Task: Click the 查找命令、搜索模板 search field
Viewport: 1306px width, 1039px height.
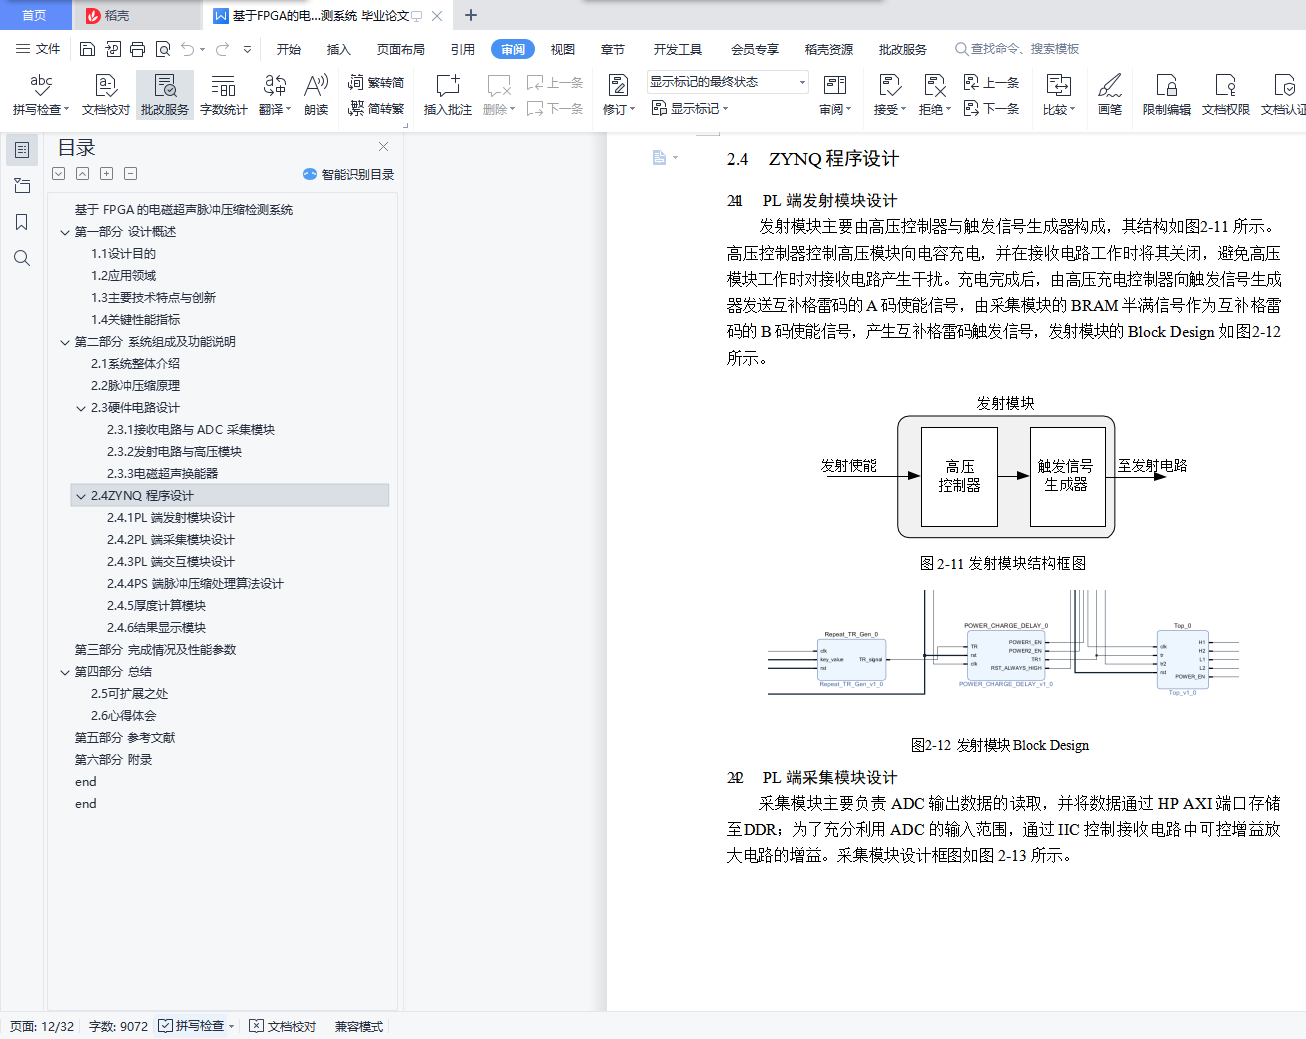Action: (x=1018, y=49)
